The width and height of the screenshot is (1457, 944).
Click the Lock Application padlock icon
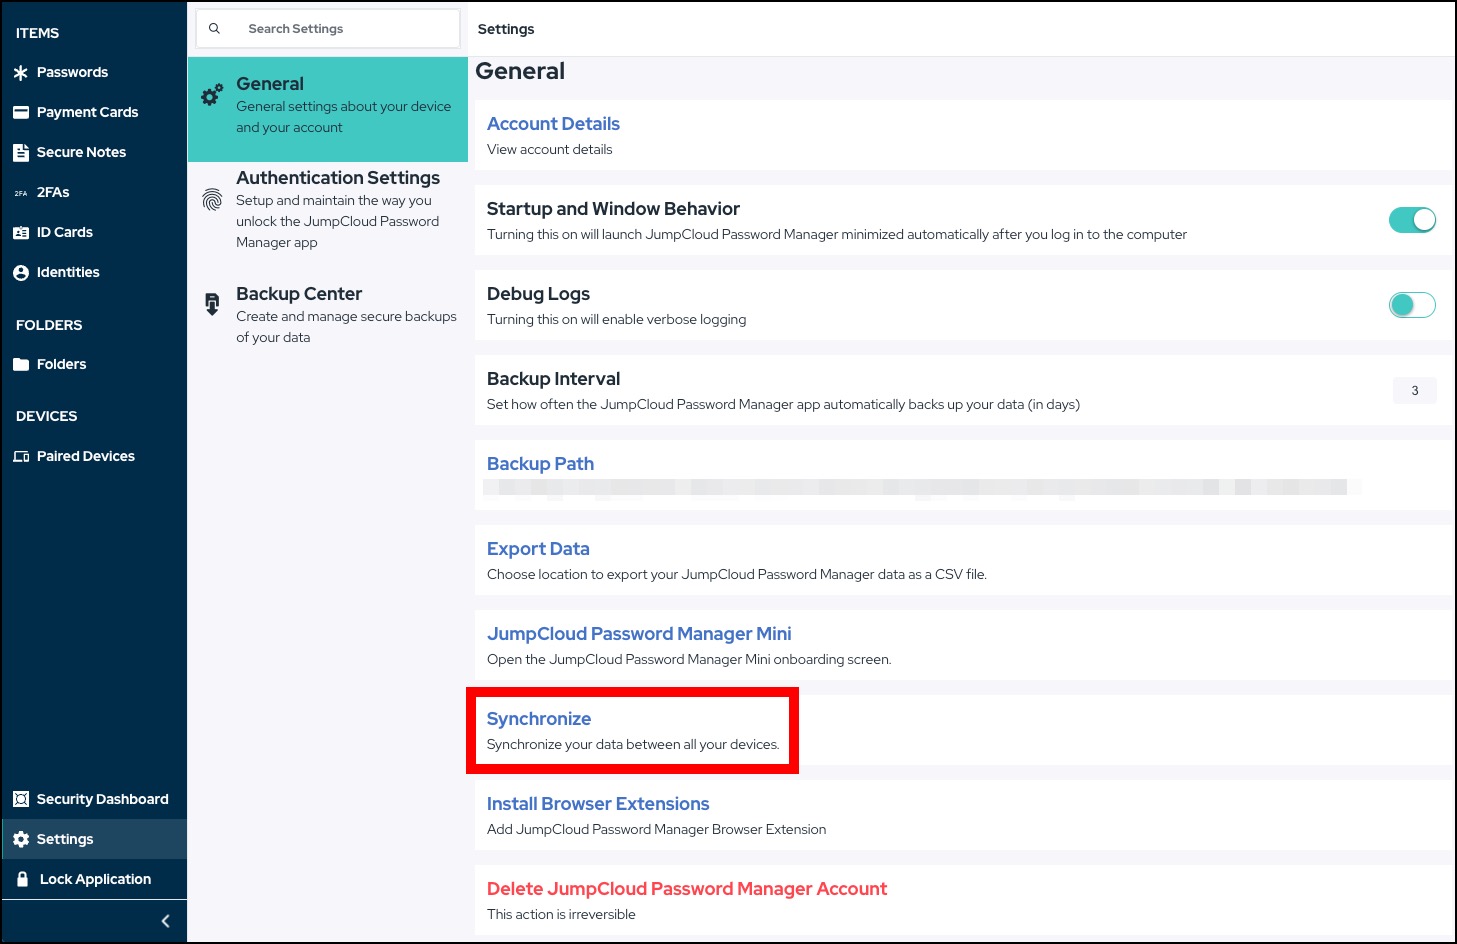coord(22,879)
